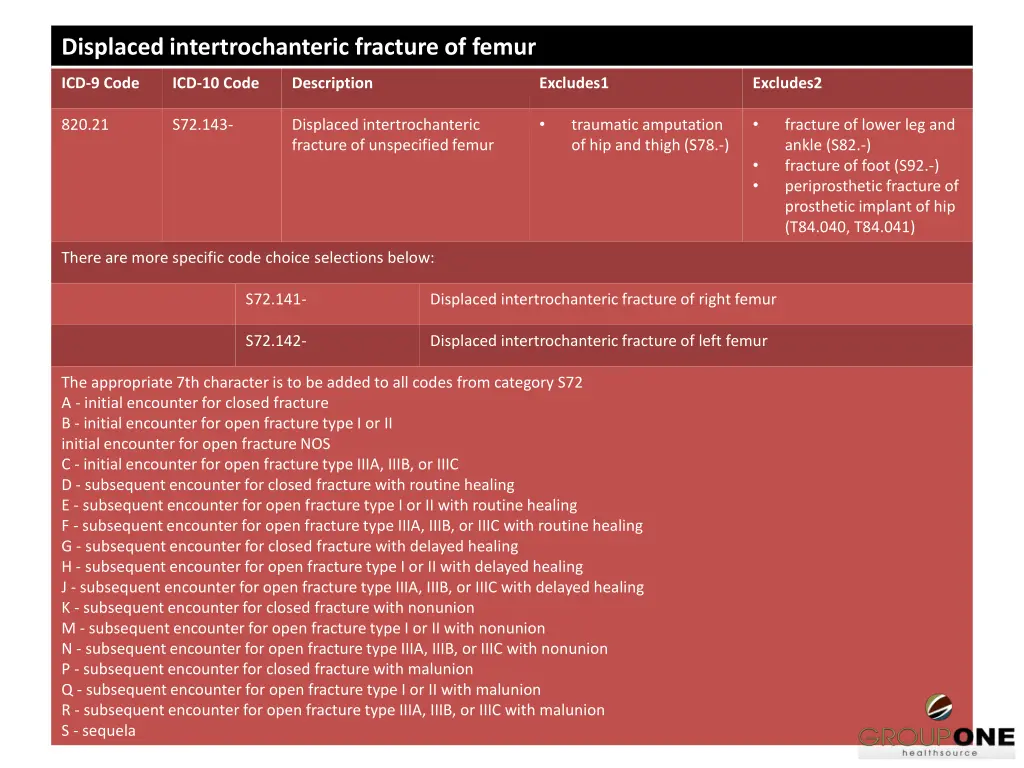
Task: Click 'There are more specific code choice selections below:'
Action: (x=248, y=258)
